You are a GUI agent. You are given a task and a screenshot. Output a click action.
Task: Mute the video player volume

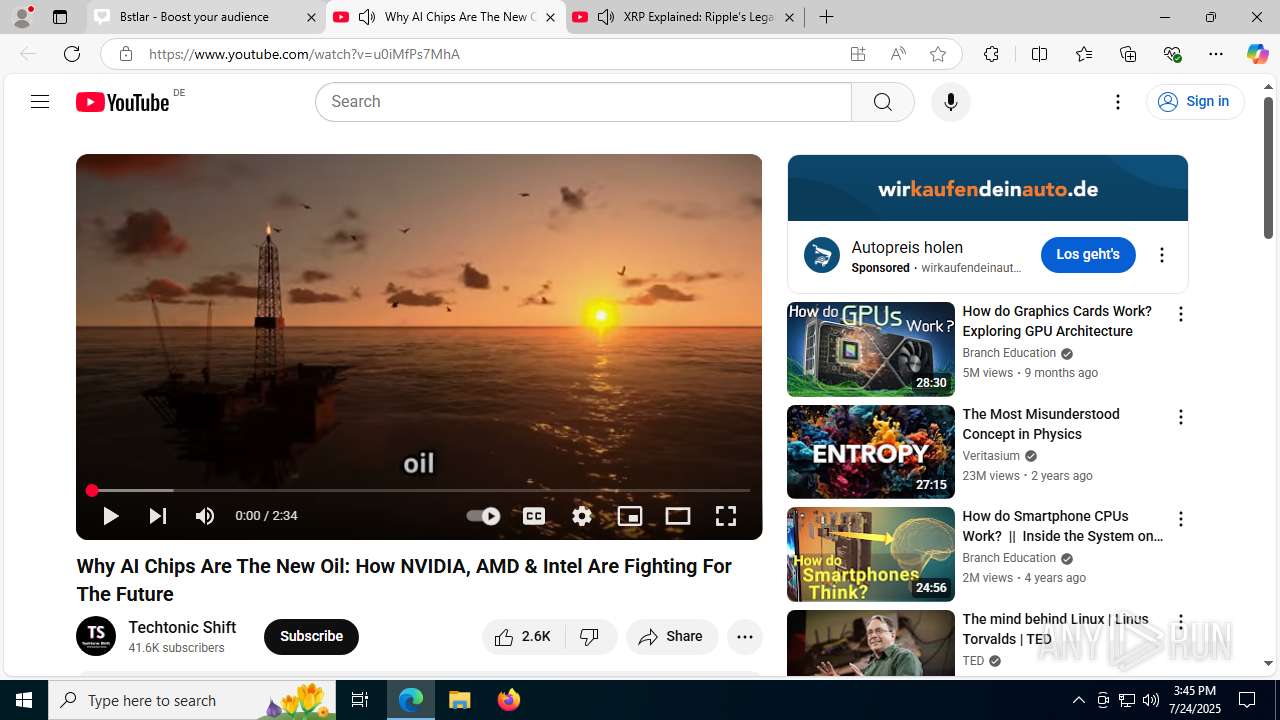click(x=205, y=516)
